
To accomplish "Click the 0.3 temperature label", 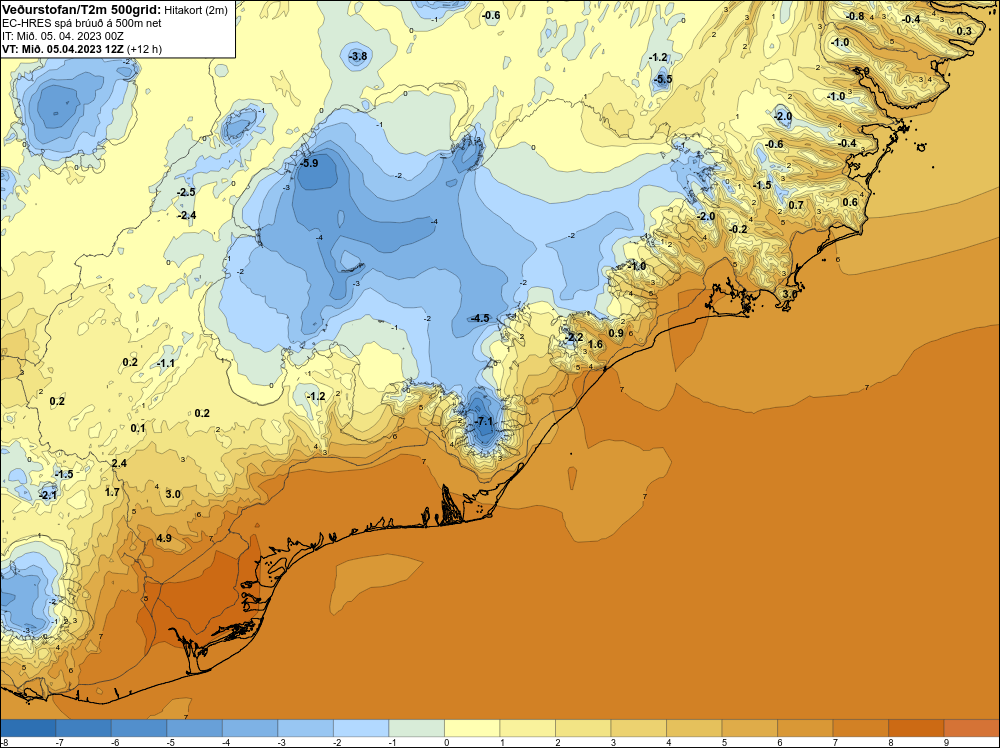I will [x=964, y=31].
